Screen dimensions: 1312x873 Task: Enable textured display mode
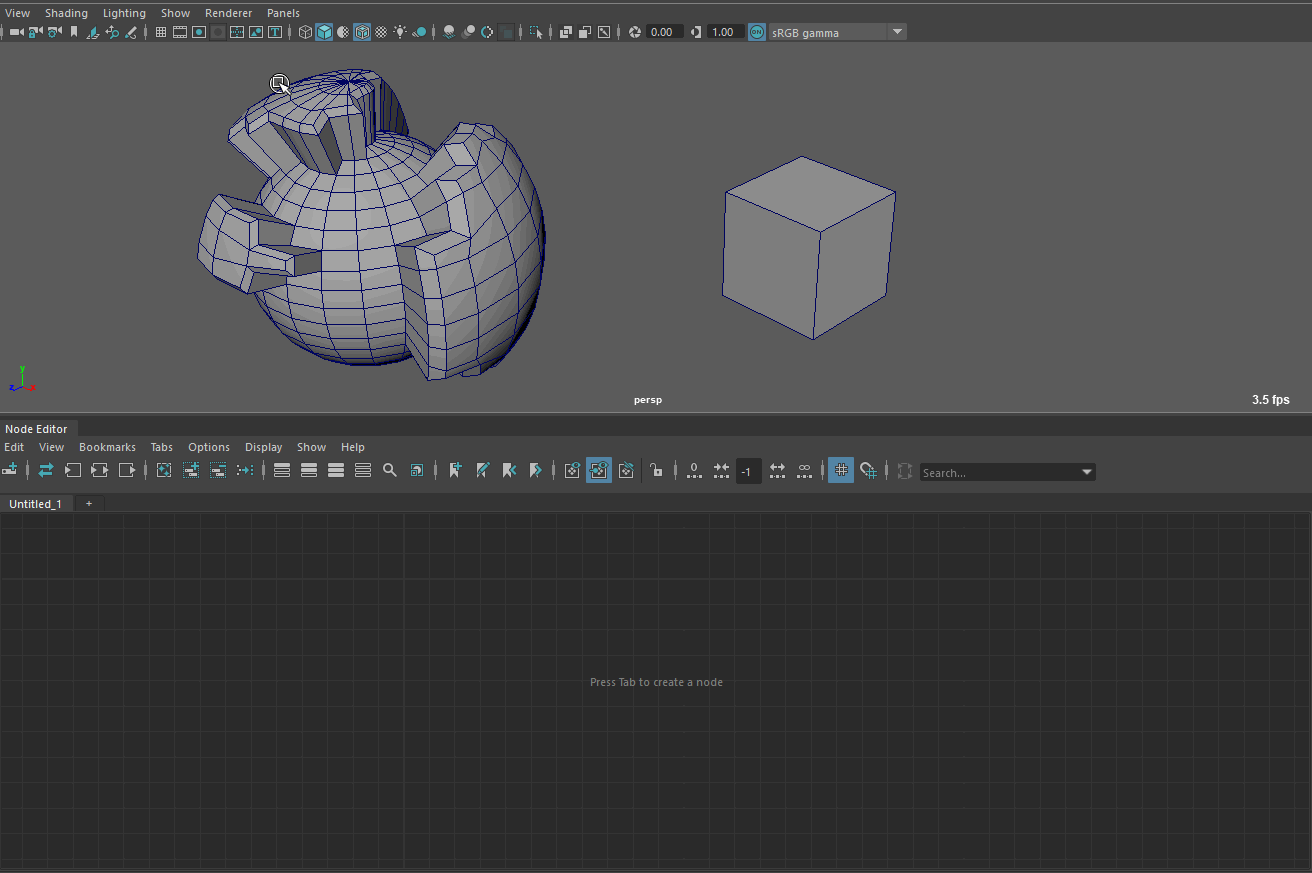(x=362, y=31)
